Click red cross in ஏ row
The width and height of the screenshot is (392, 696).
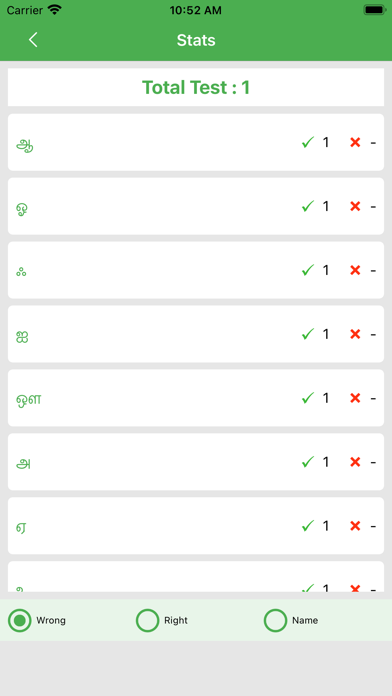click(x=355, y=526)
